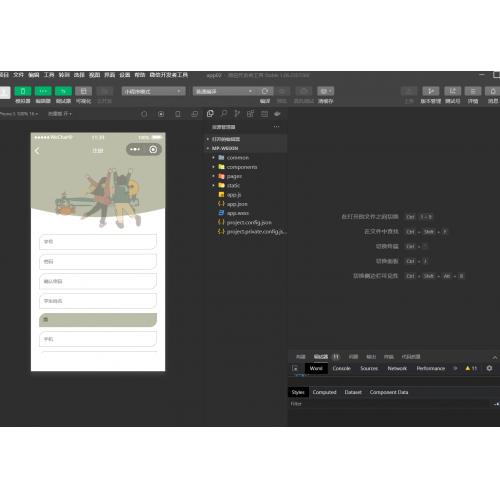Screen dimensions: 500x500
Task: Click the element inspector select icon
Action: click(x=295, y=368)
